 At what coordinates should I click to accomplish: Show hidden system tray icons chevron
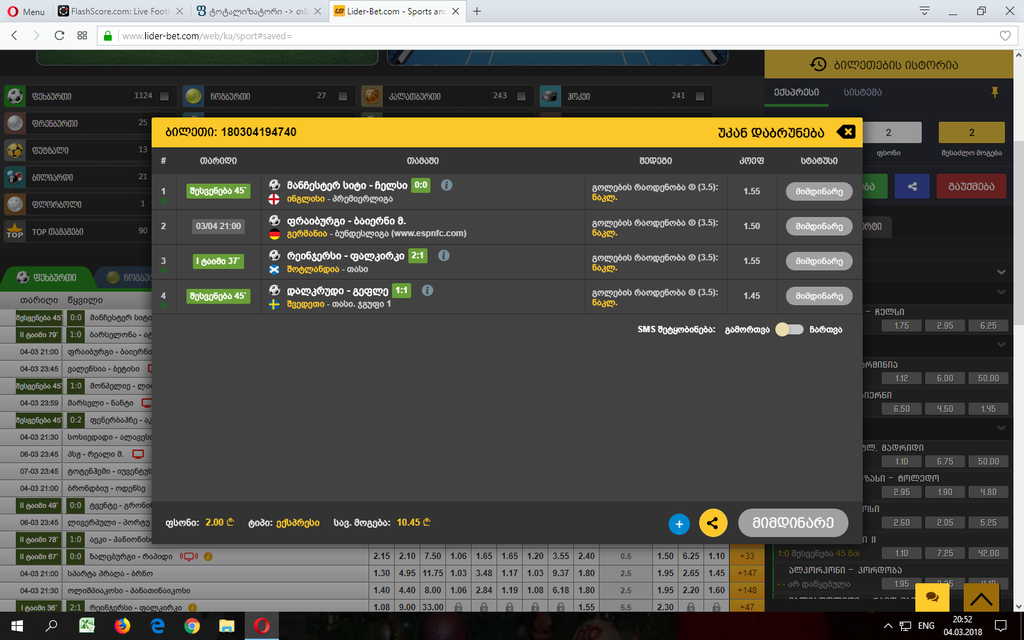click(x=888, y=626)
